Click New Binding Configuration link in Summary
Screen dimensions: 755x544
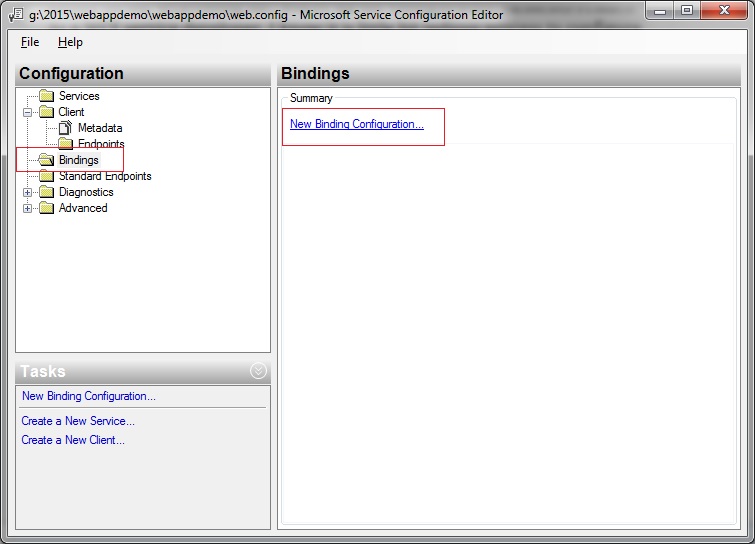pos(357,124)
